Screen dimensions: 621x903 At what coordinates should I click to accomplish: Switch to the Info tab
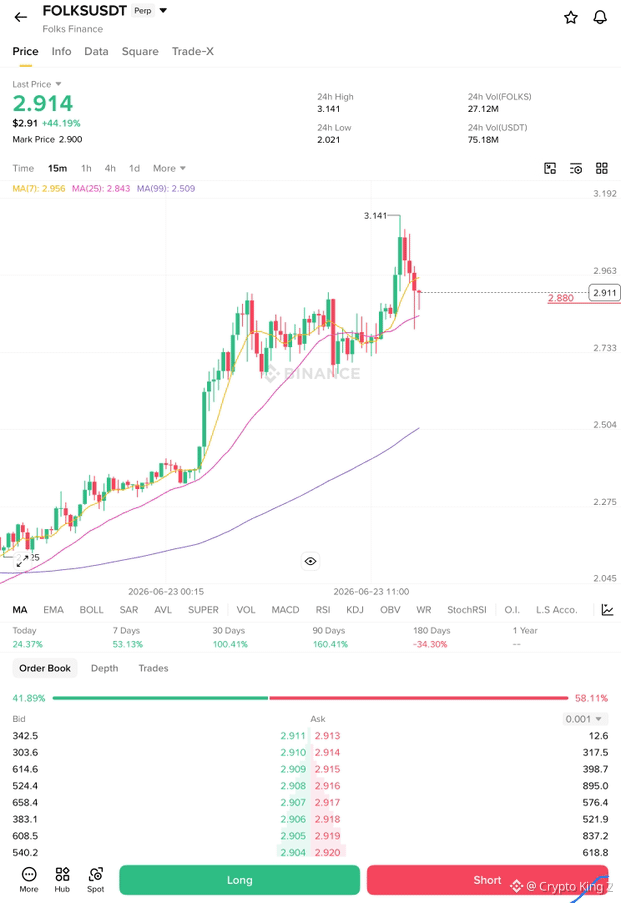coord(61,51)
